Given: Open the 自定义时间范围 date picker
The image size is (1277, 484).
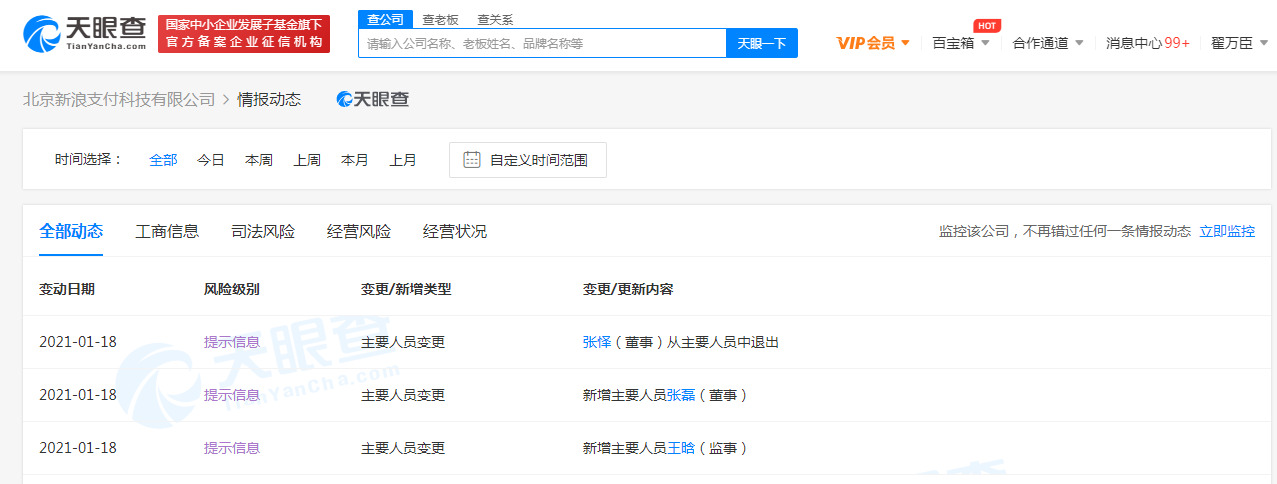Looking at the screenshot, I should pyautogui.click(x=528, y=160).
